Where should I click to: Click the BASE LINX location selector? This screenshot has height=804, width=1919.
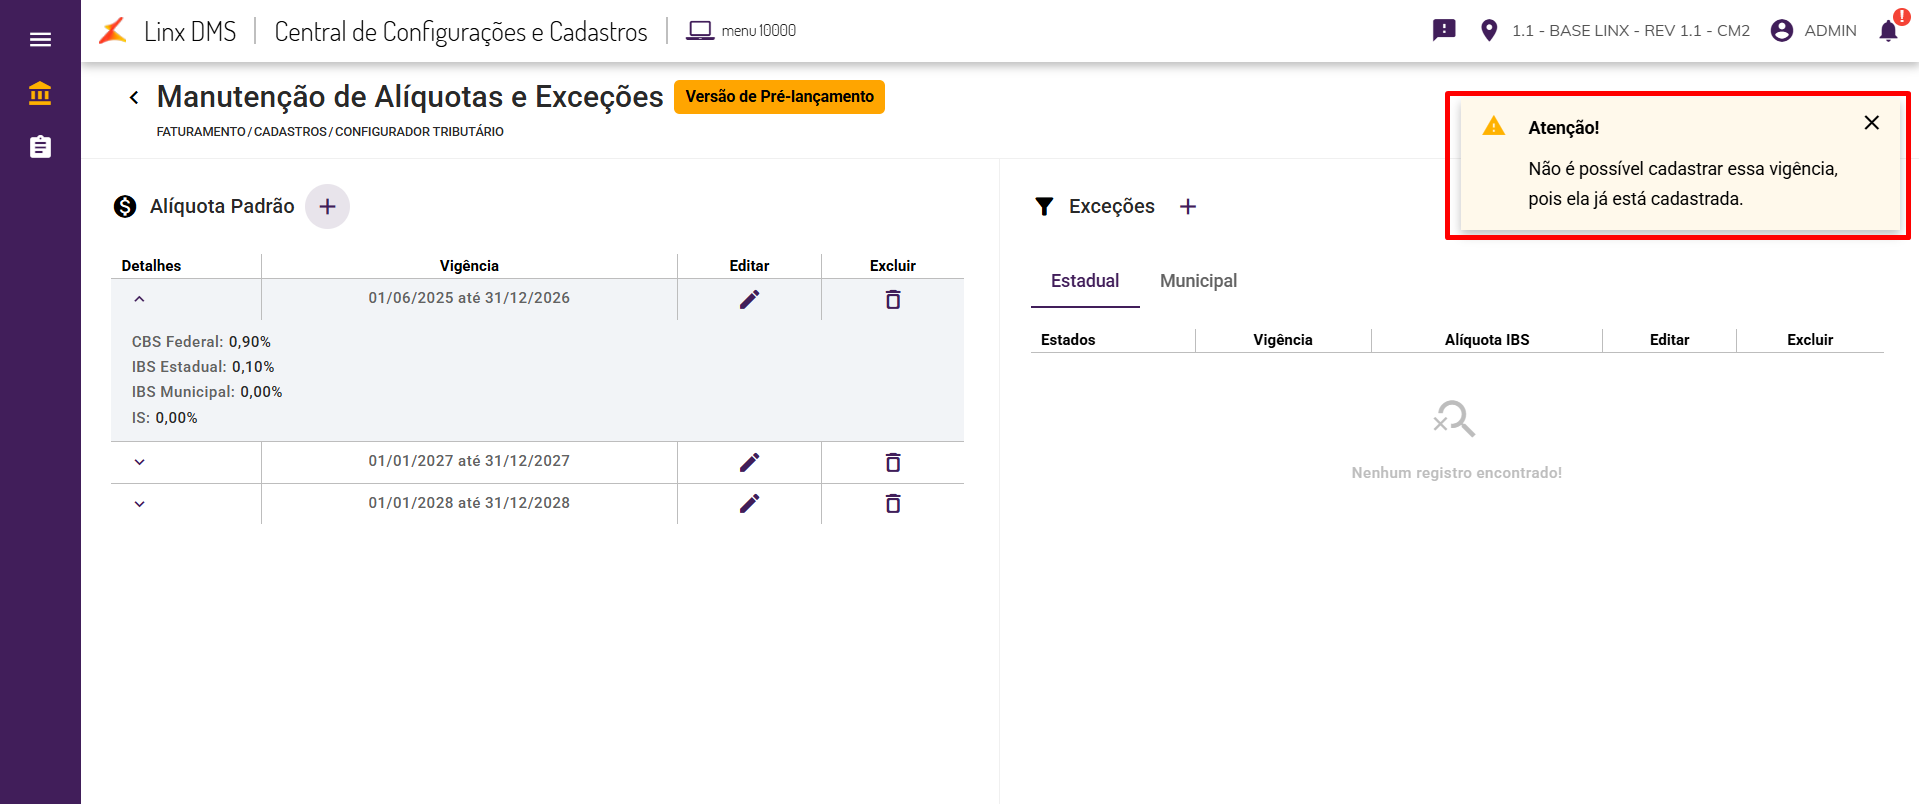(x=1615, y=31)
